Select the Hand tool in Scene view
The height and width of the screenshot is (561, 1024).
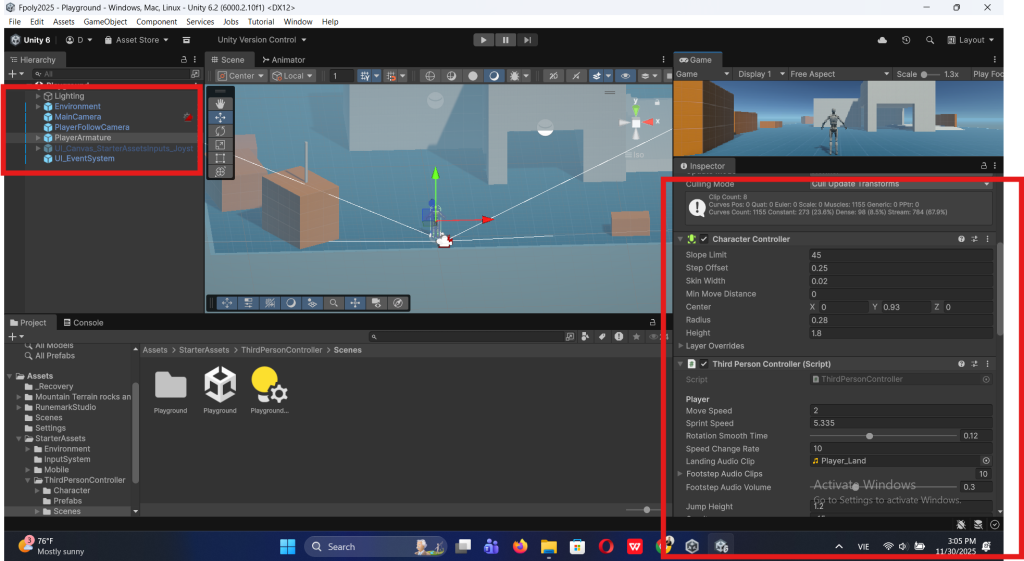220,104
